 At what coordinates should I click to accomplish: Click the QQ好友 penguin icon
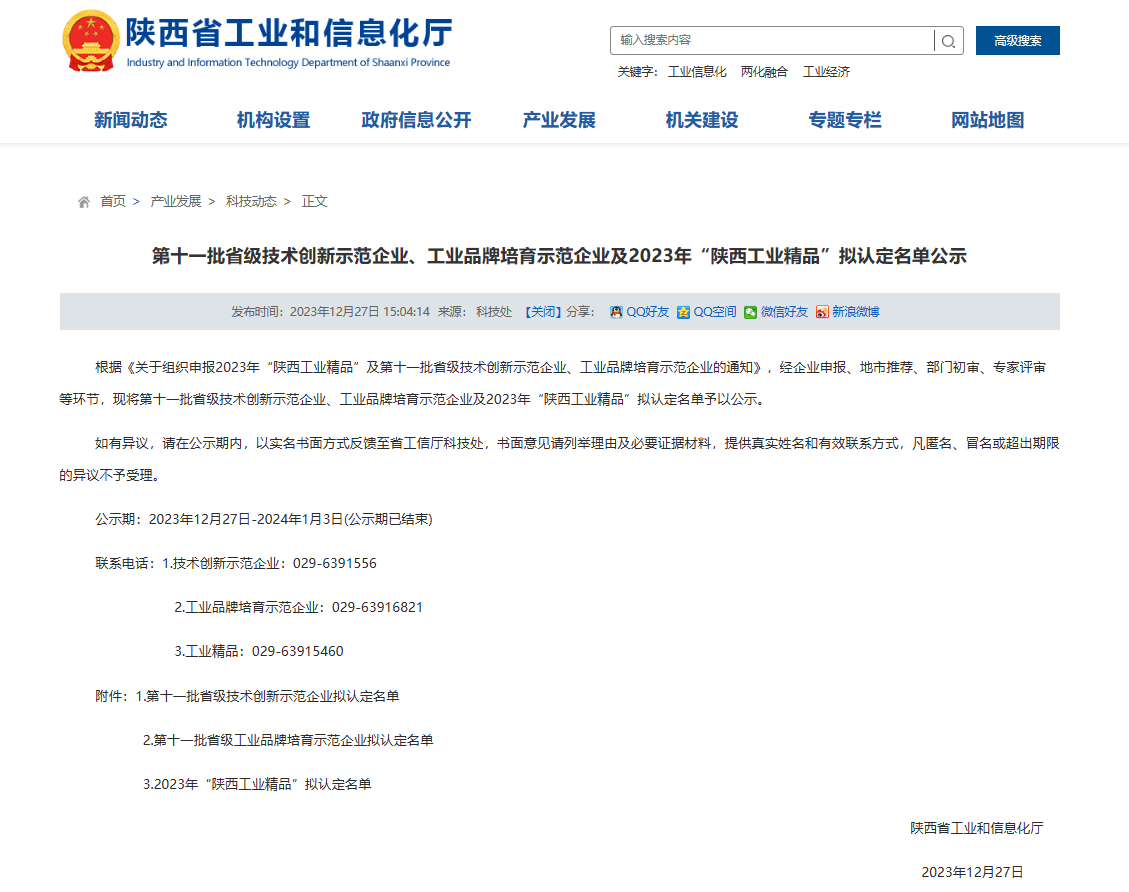tap(616, 312)
